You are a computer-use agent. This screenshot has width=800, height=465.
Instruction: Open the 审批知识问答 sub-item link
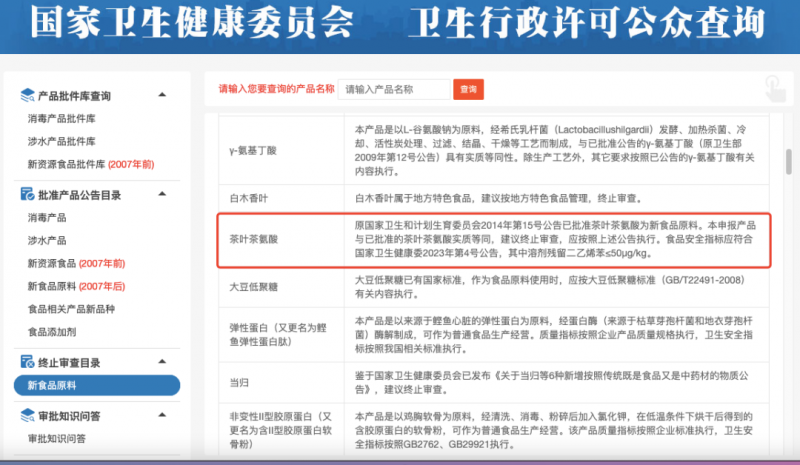57,438
